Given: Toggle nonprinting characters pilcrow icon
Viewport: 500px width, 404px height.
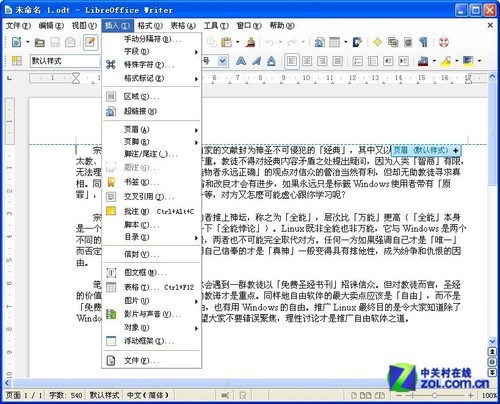Looking at the screenshot, I should tap(423, 42).
